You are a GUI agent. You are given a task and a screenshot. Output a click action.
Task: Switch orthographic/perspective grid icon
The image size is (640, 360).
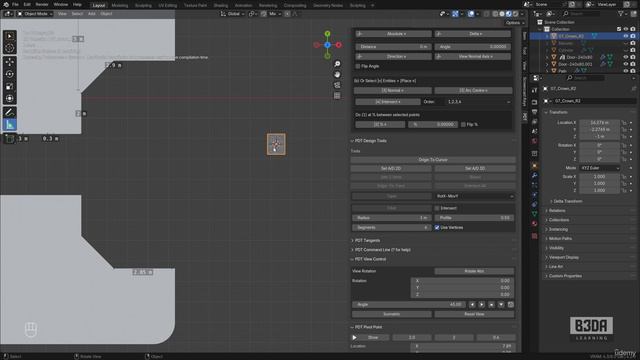[337, 96]
